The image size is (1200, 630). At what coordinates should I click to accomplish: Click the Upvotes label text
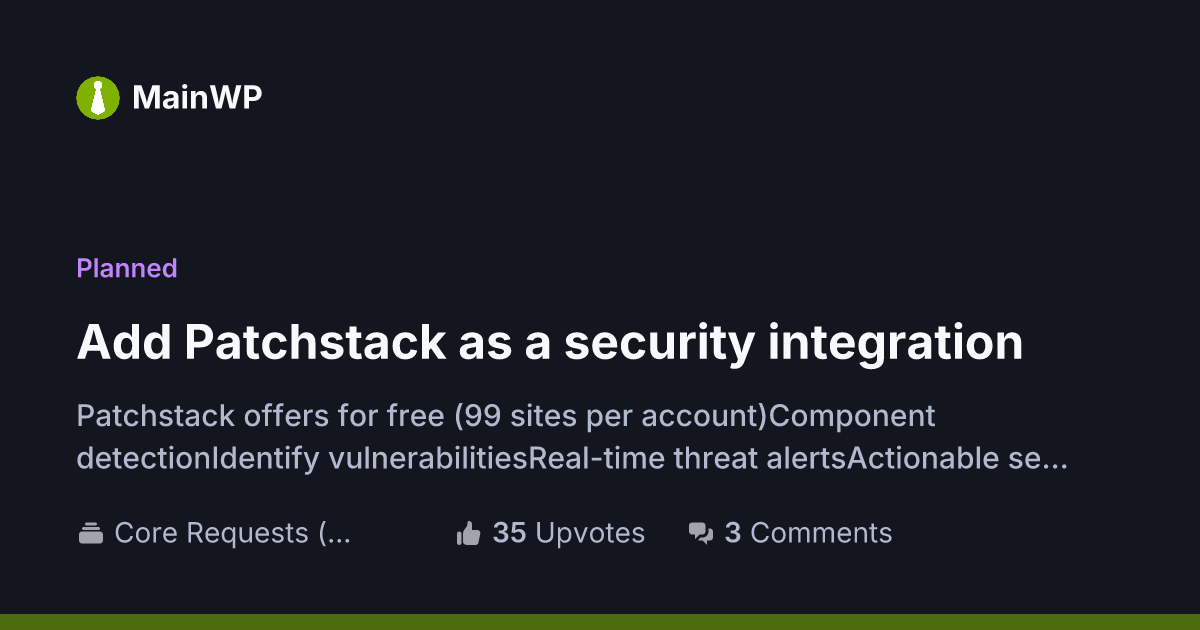pos(590,533)
